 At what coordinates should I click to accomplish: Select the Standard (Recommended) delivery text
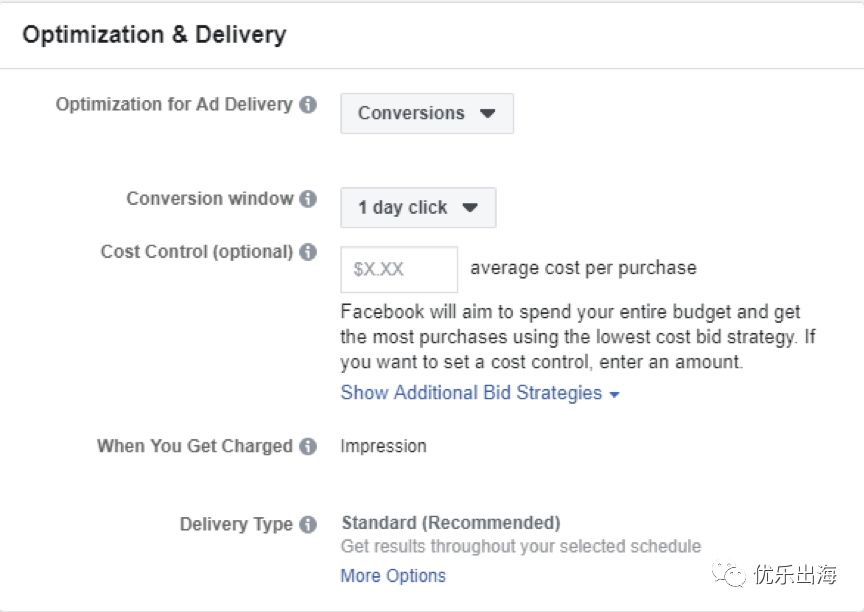[x=451, y=523]
